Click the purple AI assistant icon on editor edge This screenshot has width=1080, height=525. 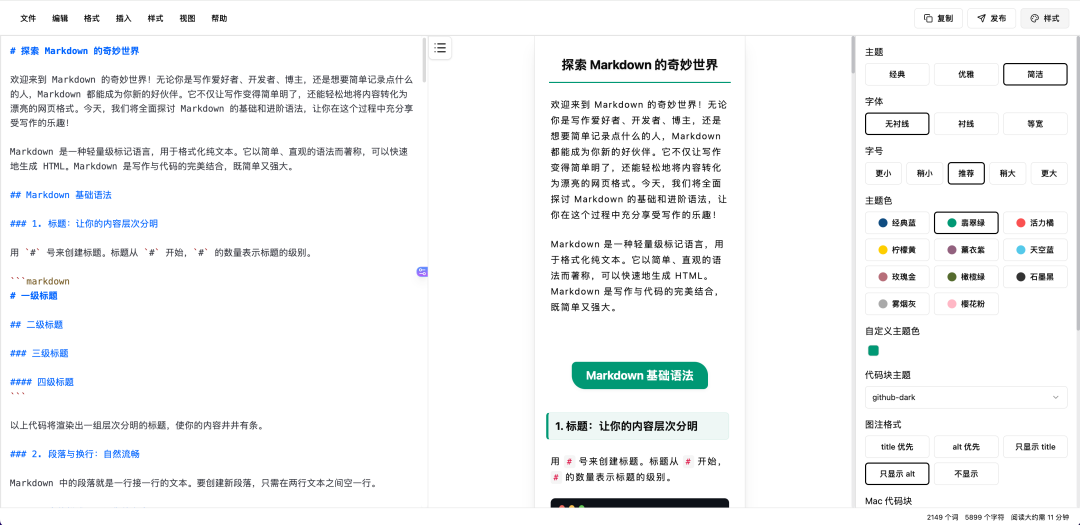click(423, 272)
